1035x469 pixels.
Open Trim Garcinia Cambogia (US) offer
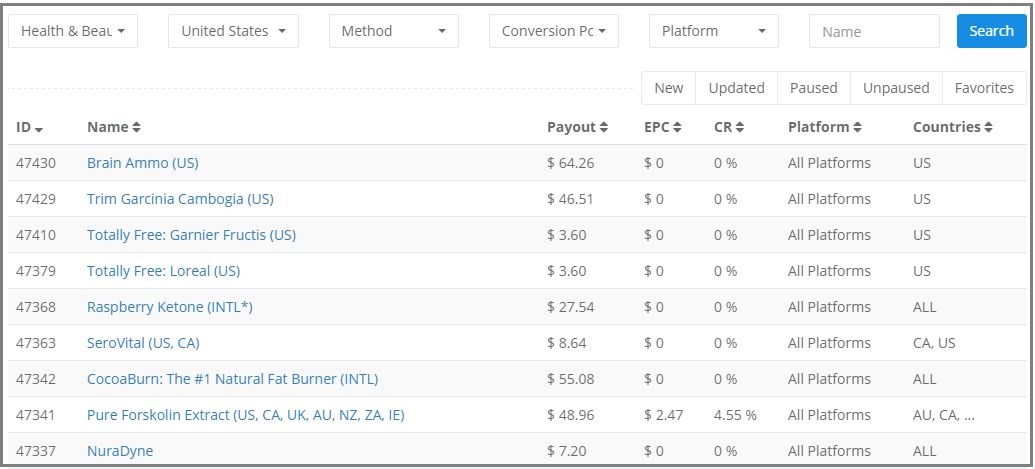pos(180,199)
